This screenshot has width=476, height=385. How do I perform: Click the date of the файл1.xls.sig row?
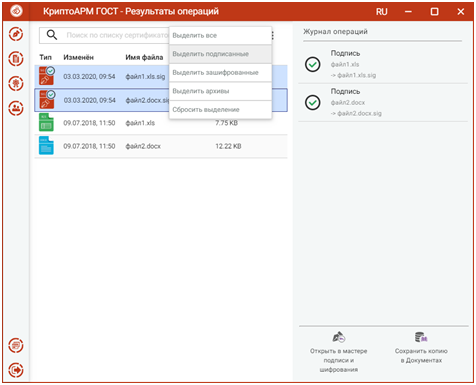tap(89, 77)
